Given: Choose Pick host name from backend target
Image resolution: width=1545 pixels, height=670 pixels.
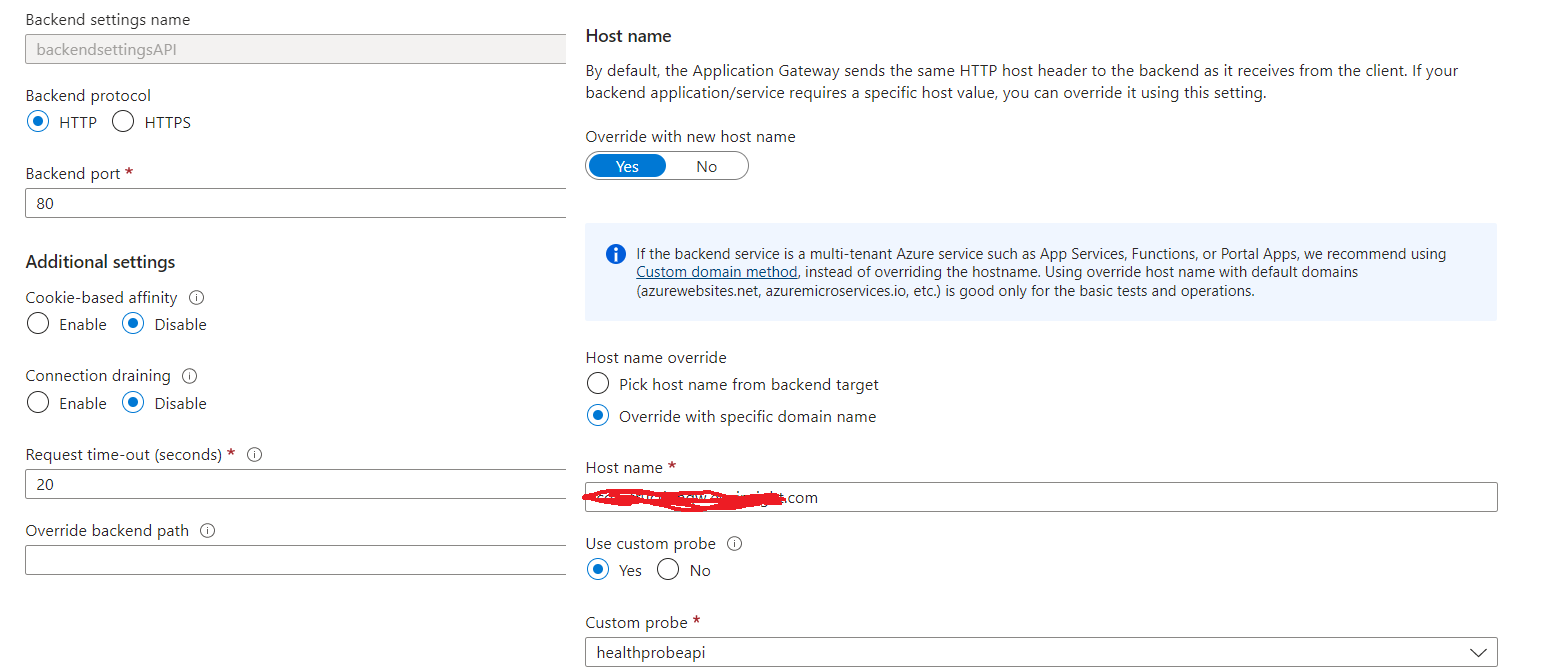Looking at the screenshot, I should [x=598, y=384].
